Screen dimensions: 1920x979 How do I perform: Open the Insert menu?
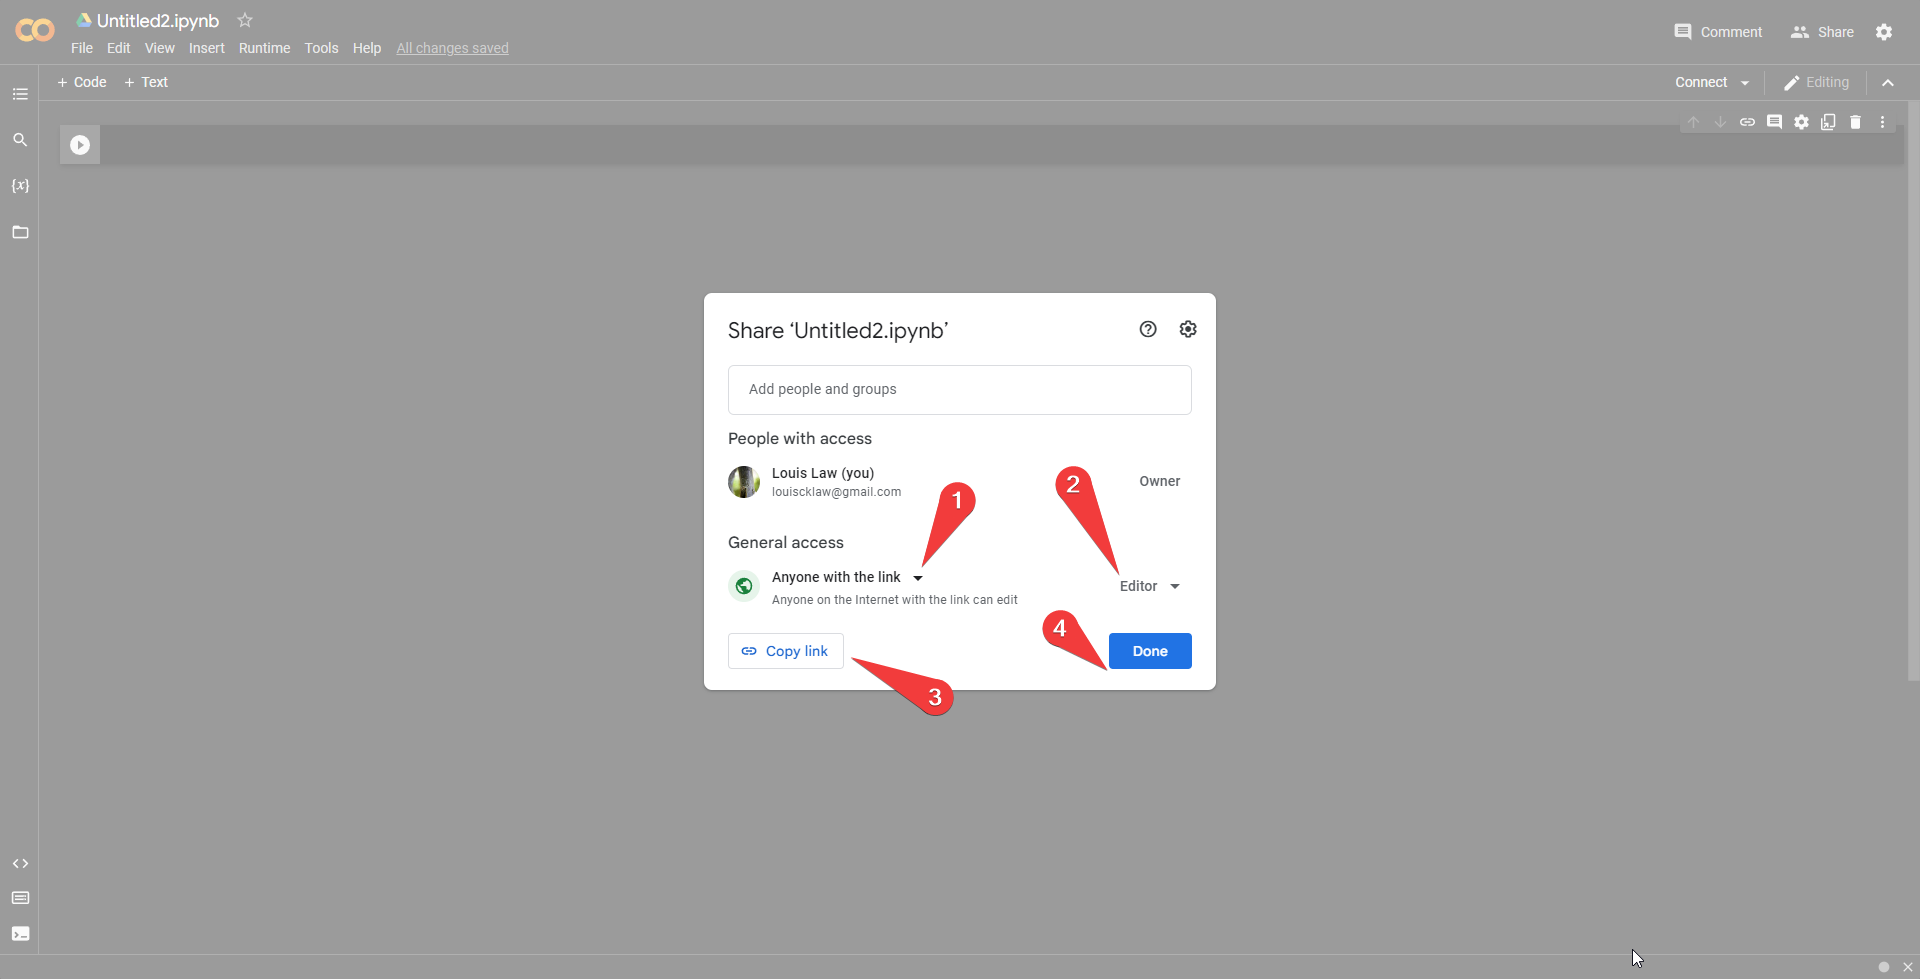click(x=206, y=48)
